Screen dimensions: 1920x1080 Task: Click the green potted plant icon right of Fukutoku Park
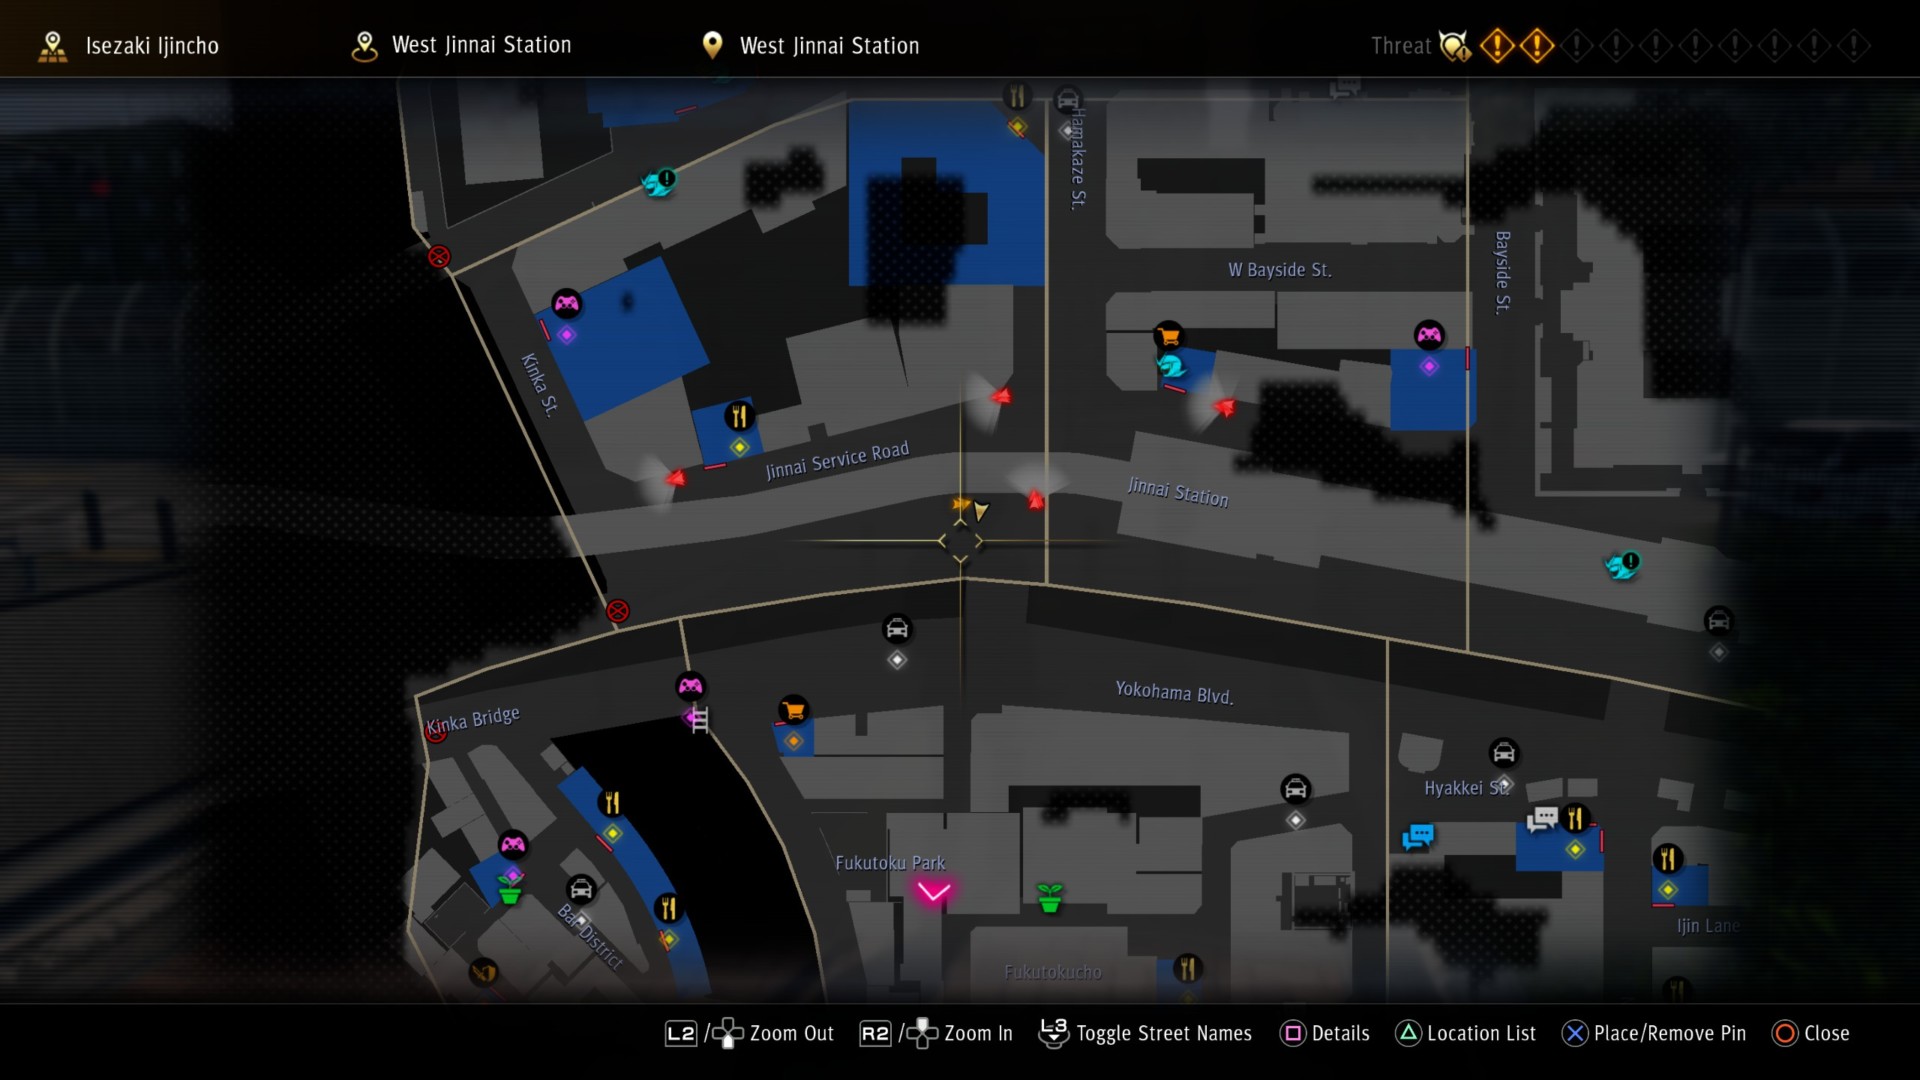pyautogui.click(x=1049, y=897)
